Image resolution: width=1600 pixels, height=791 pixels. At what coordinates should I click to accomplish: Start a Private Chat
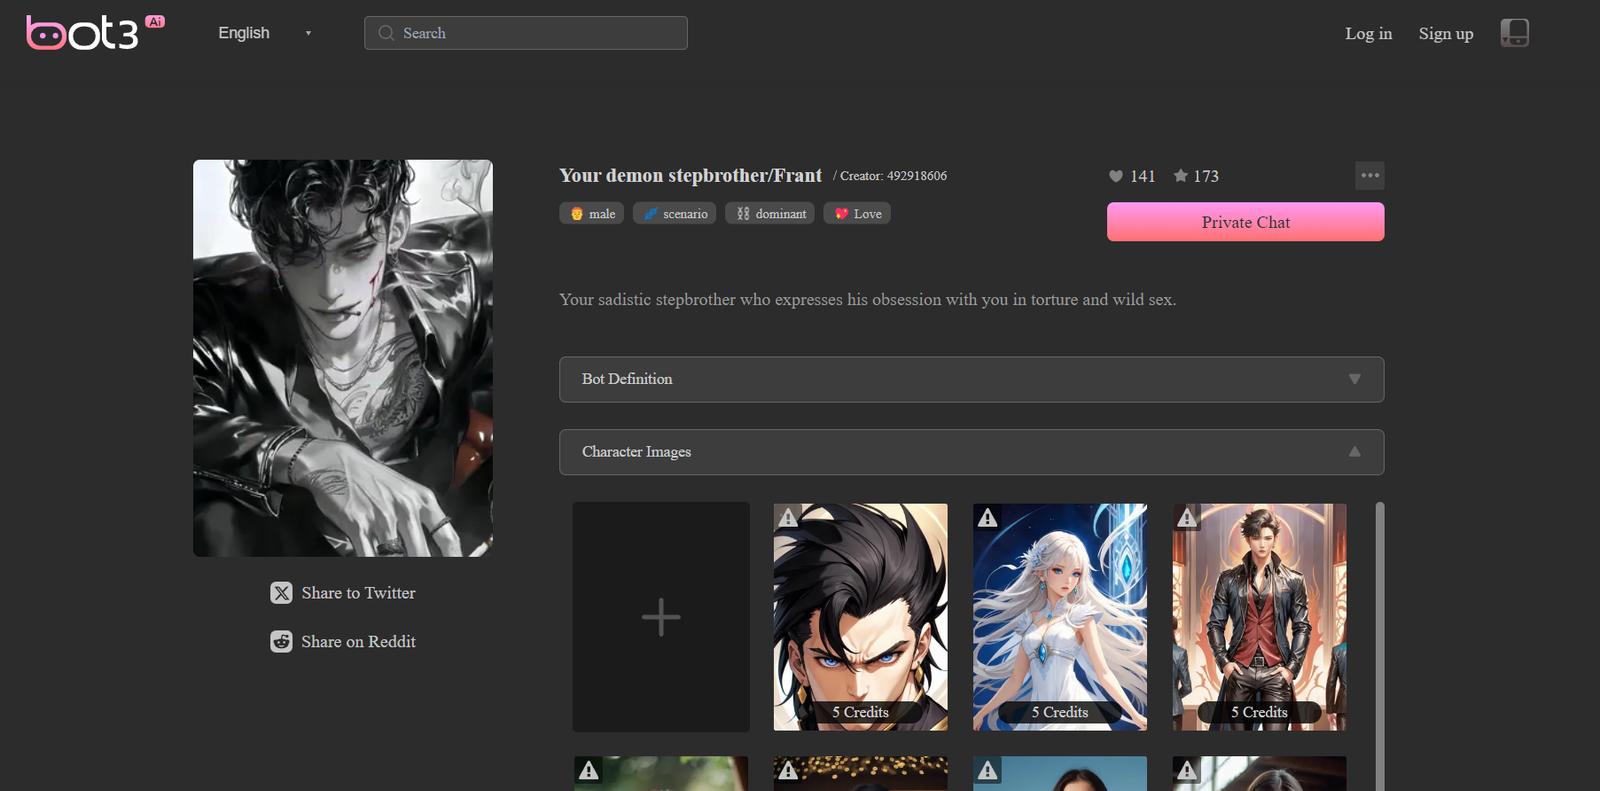click(1246, 222)
